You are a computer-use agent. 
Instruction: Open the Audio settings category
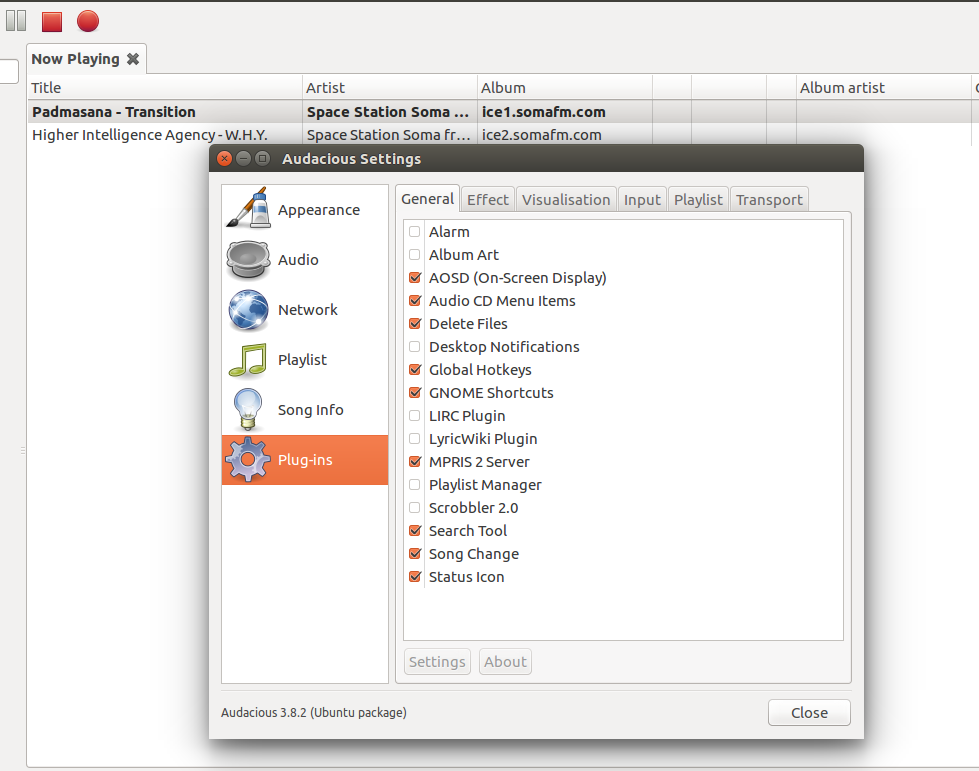pos(305,260)
